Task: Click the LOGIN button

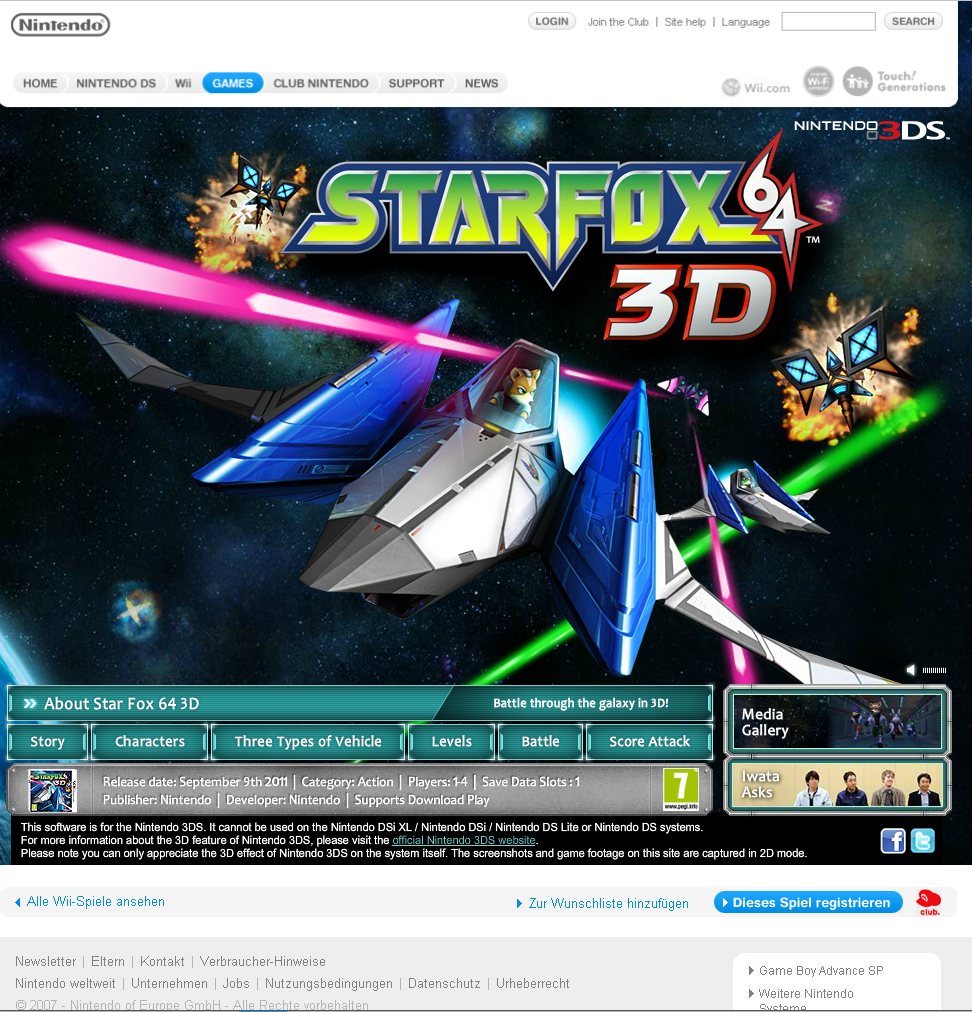Action: point(552,21)
